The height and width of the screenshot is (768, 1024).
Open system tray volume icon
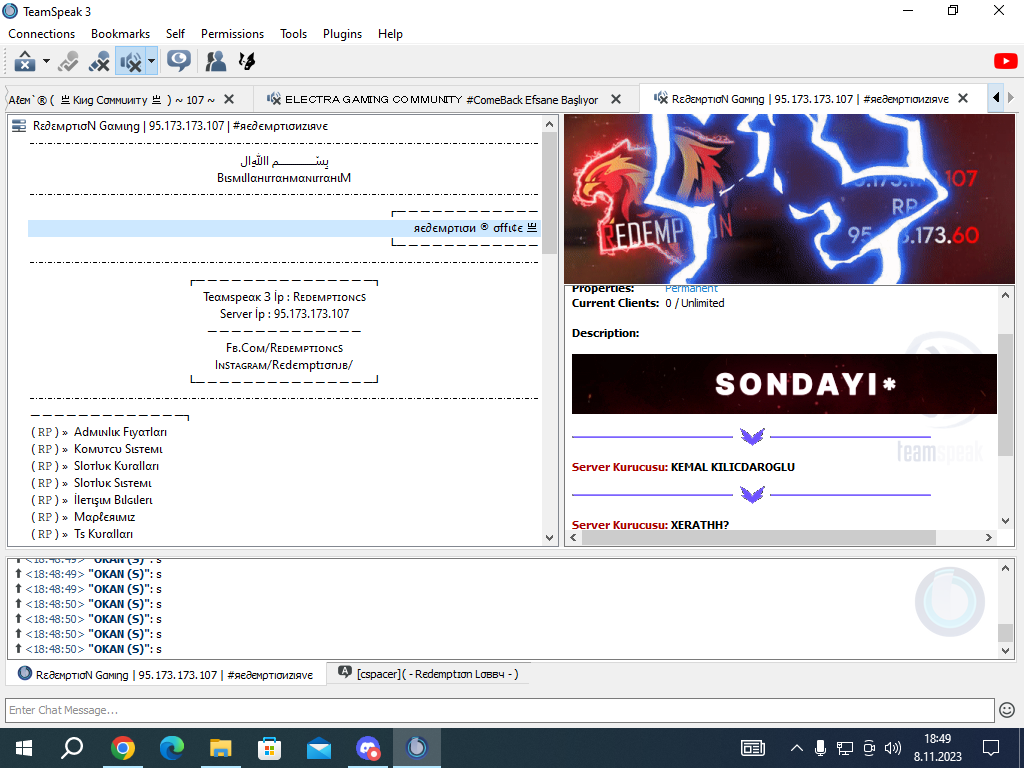pyautogui.click(x=892, y=748)
